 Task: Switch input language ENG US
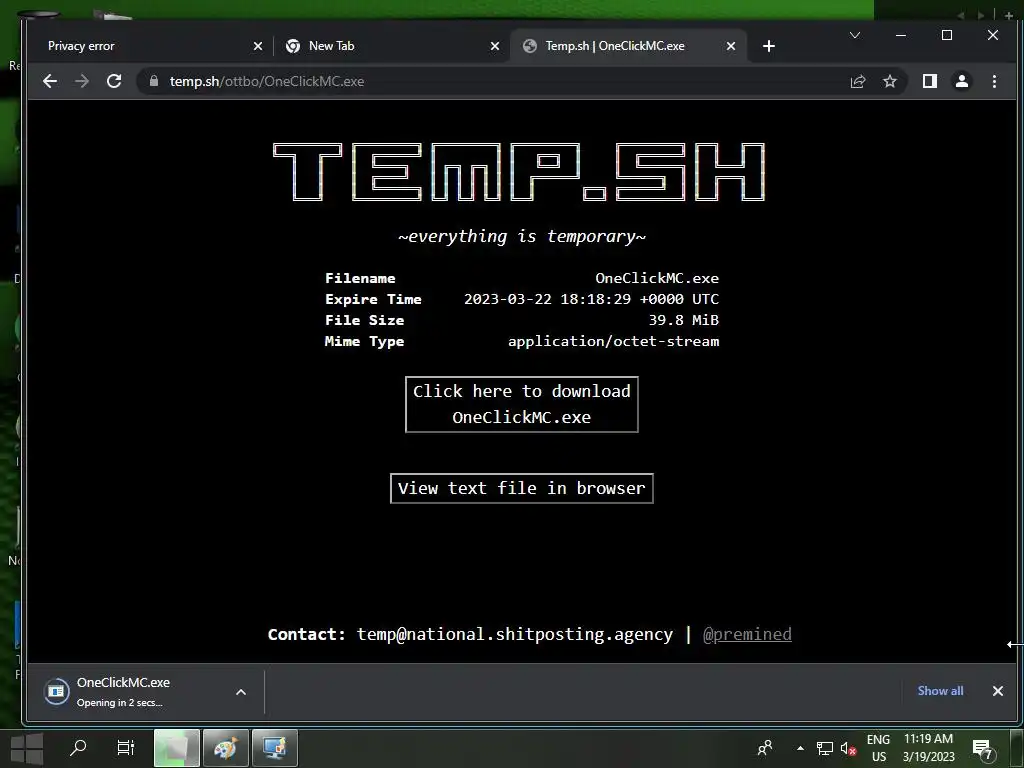point(878,748)
